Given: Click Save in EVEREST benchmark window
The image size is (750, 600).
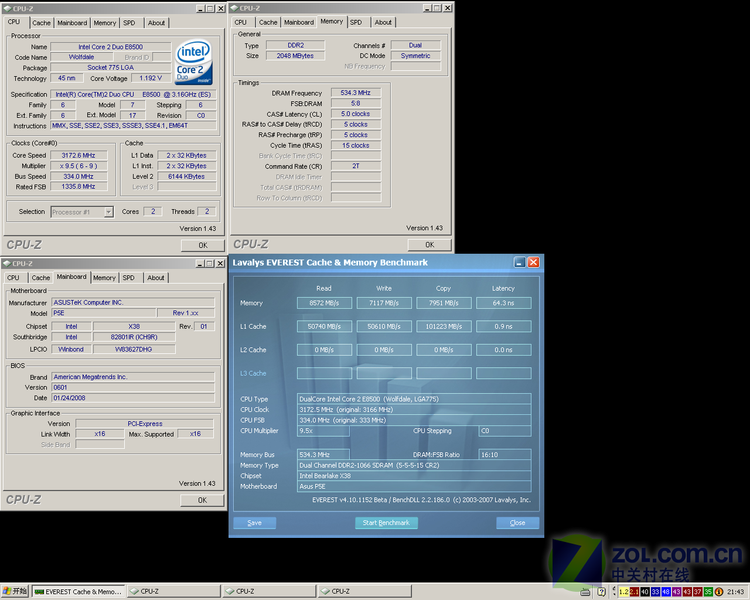Looking at the screenshot, I should pyautogui.click(x=254, y=522).
